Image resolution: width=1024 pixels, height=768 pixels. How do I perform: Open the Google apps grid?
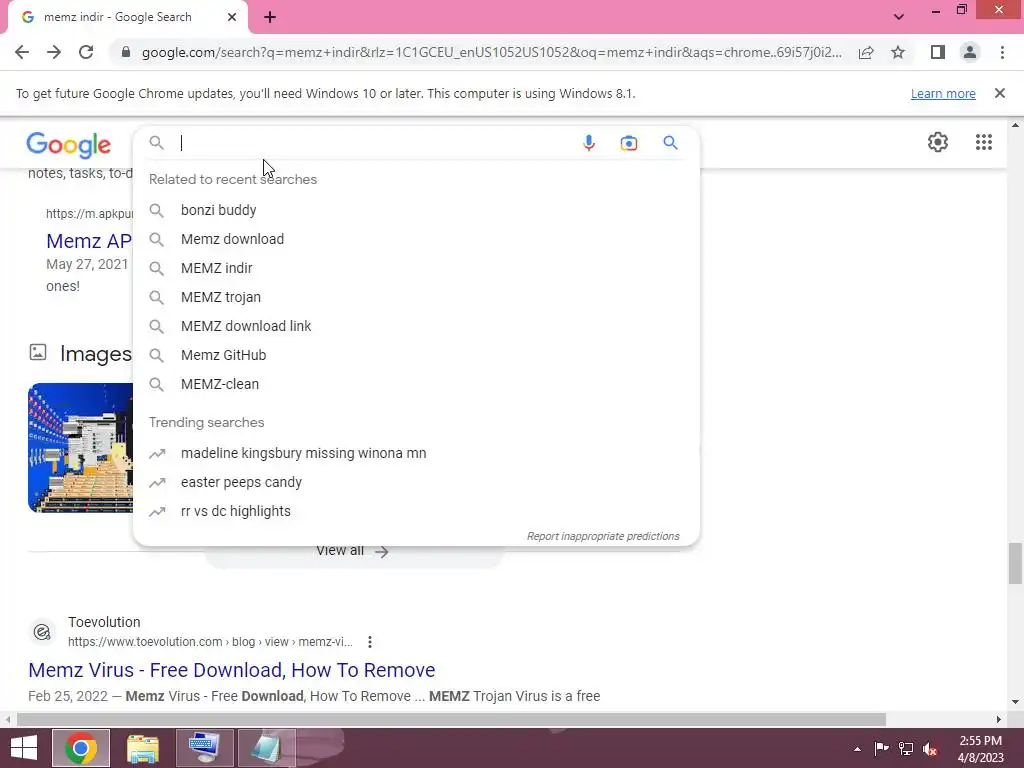pos(984,142)
